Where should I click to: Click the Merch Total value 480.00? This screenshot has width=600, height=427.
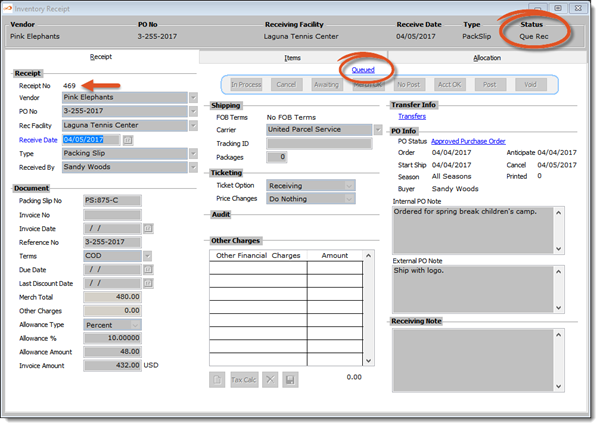pos(112,297)
